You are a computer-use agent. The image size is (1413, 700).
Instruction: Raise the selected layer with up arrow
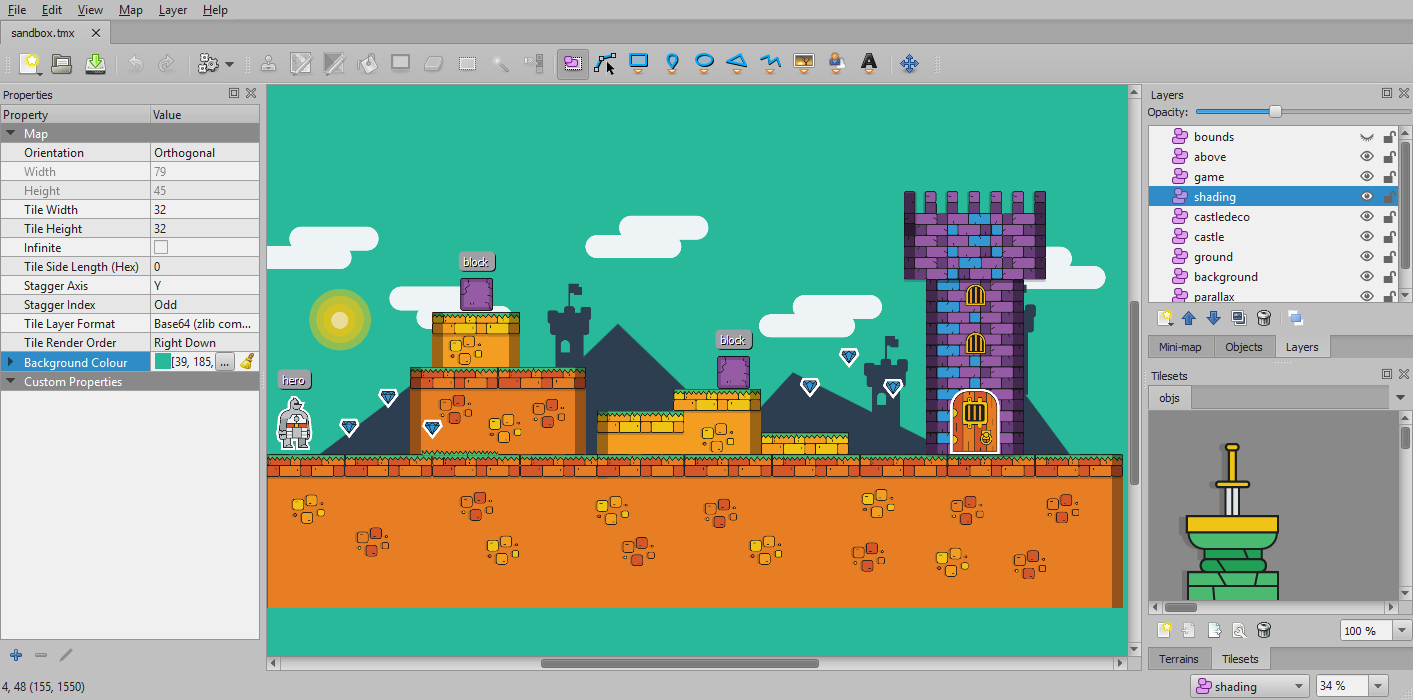1189,318
